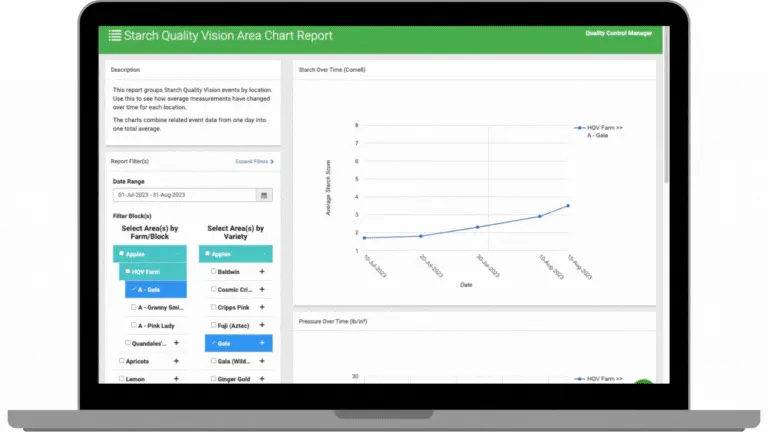768x432 pixels.
Task: Click the plus icon next to Lemon
Action: tap(176, 379)
